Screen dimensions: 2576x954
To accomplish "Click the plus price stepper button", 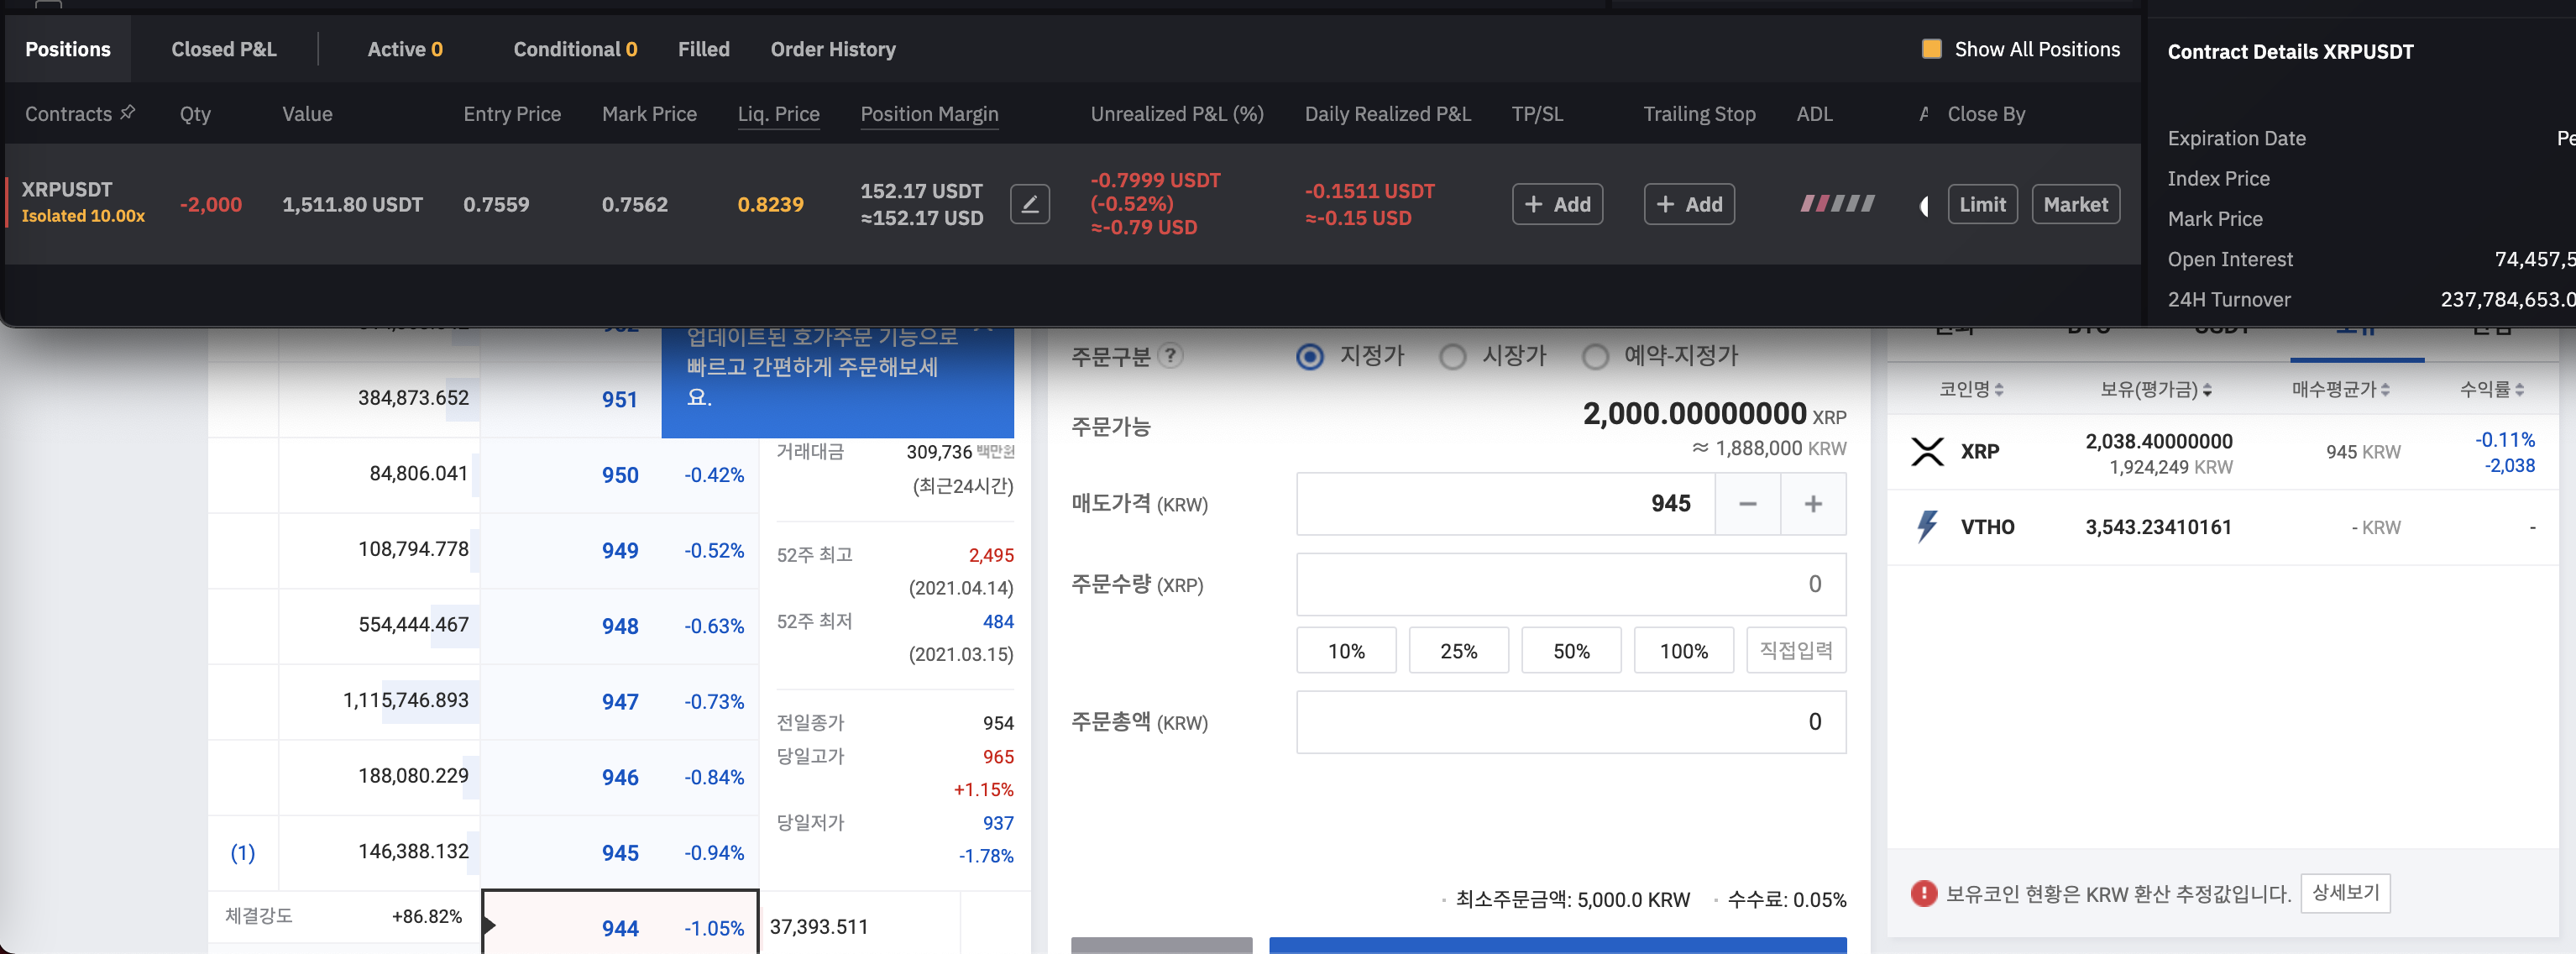I will click(1813, 504).
